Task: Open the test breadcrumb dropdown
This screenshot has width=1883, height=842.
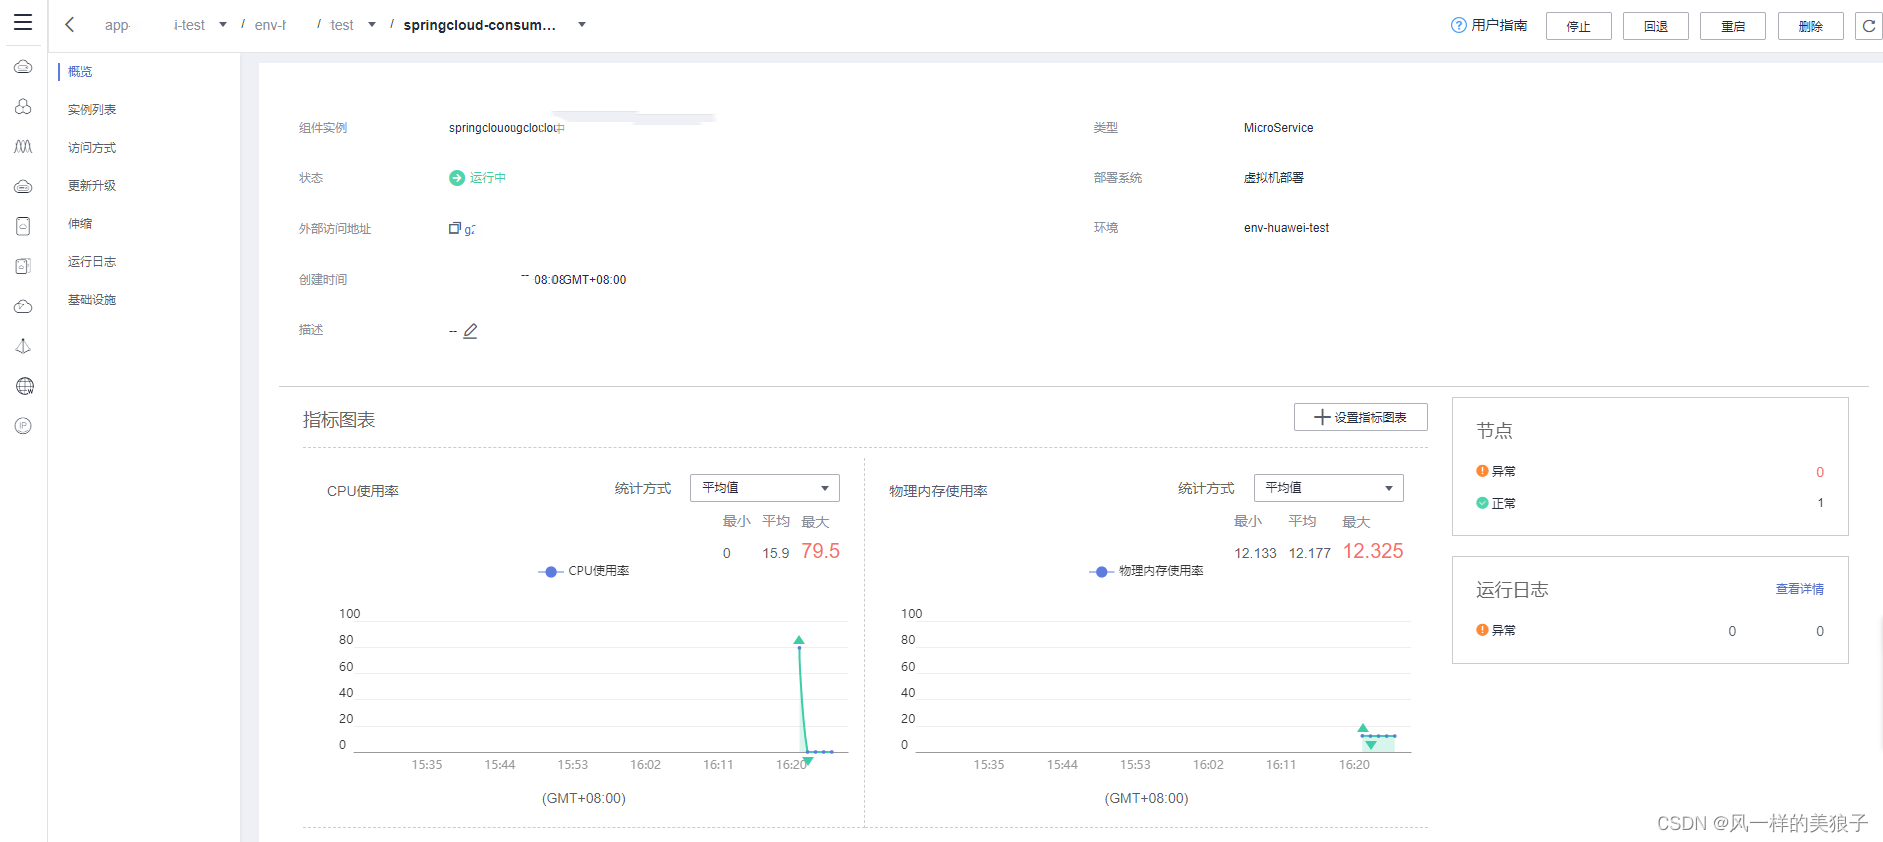Action: tap(372, 25)
